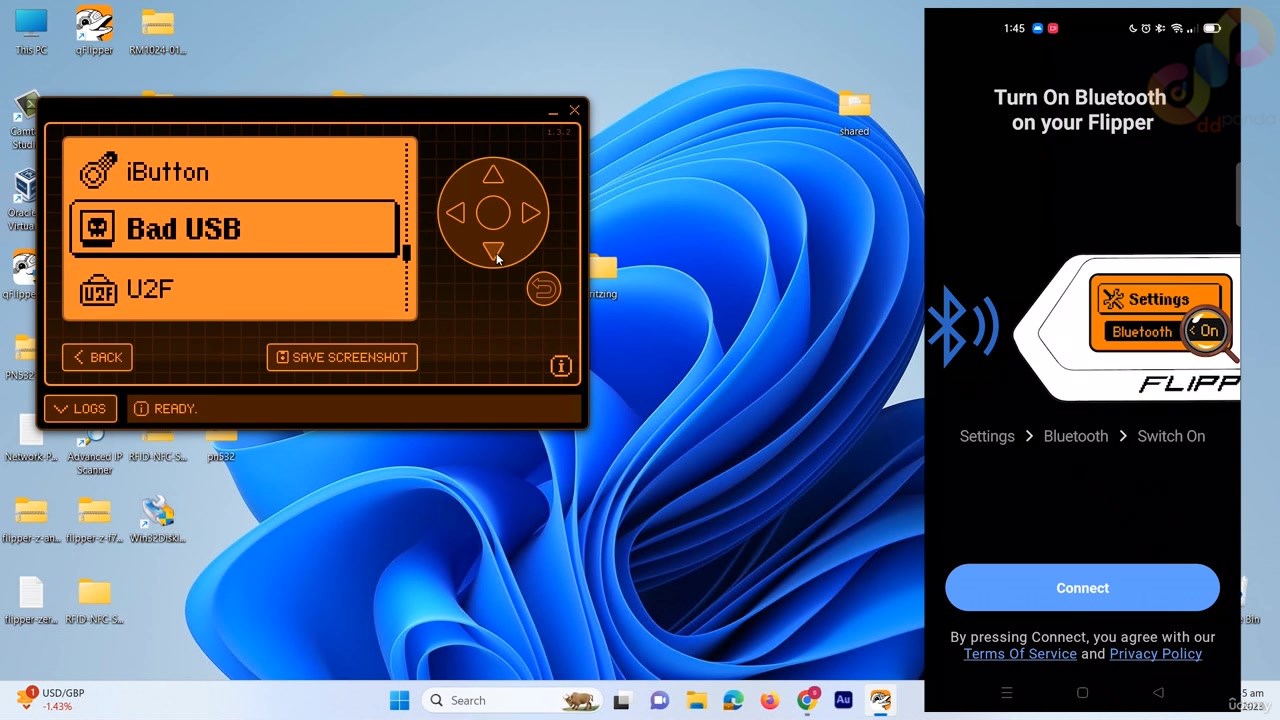
Task: Open the Terms Of Service link
Action: [1020, 654]
